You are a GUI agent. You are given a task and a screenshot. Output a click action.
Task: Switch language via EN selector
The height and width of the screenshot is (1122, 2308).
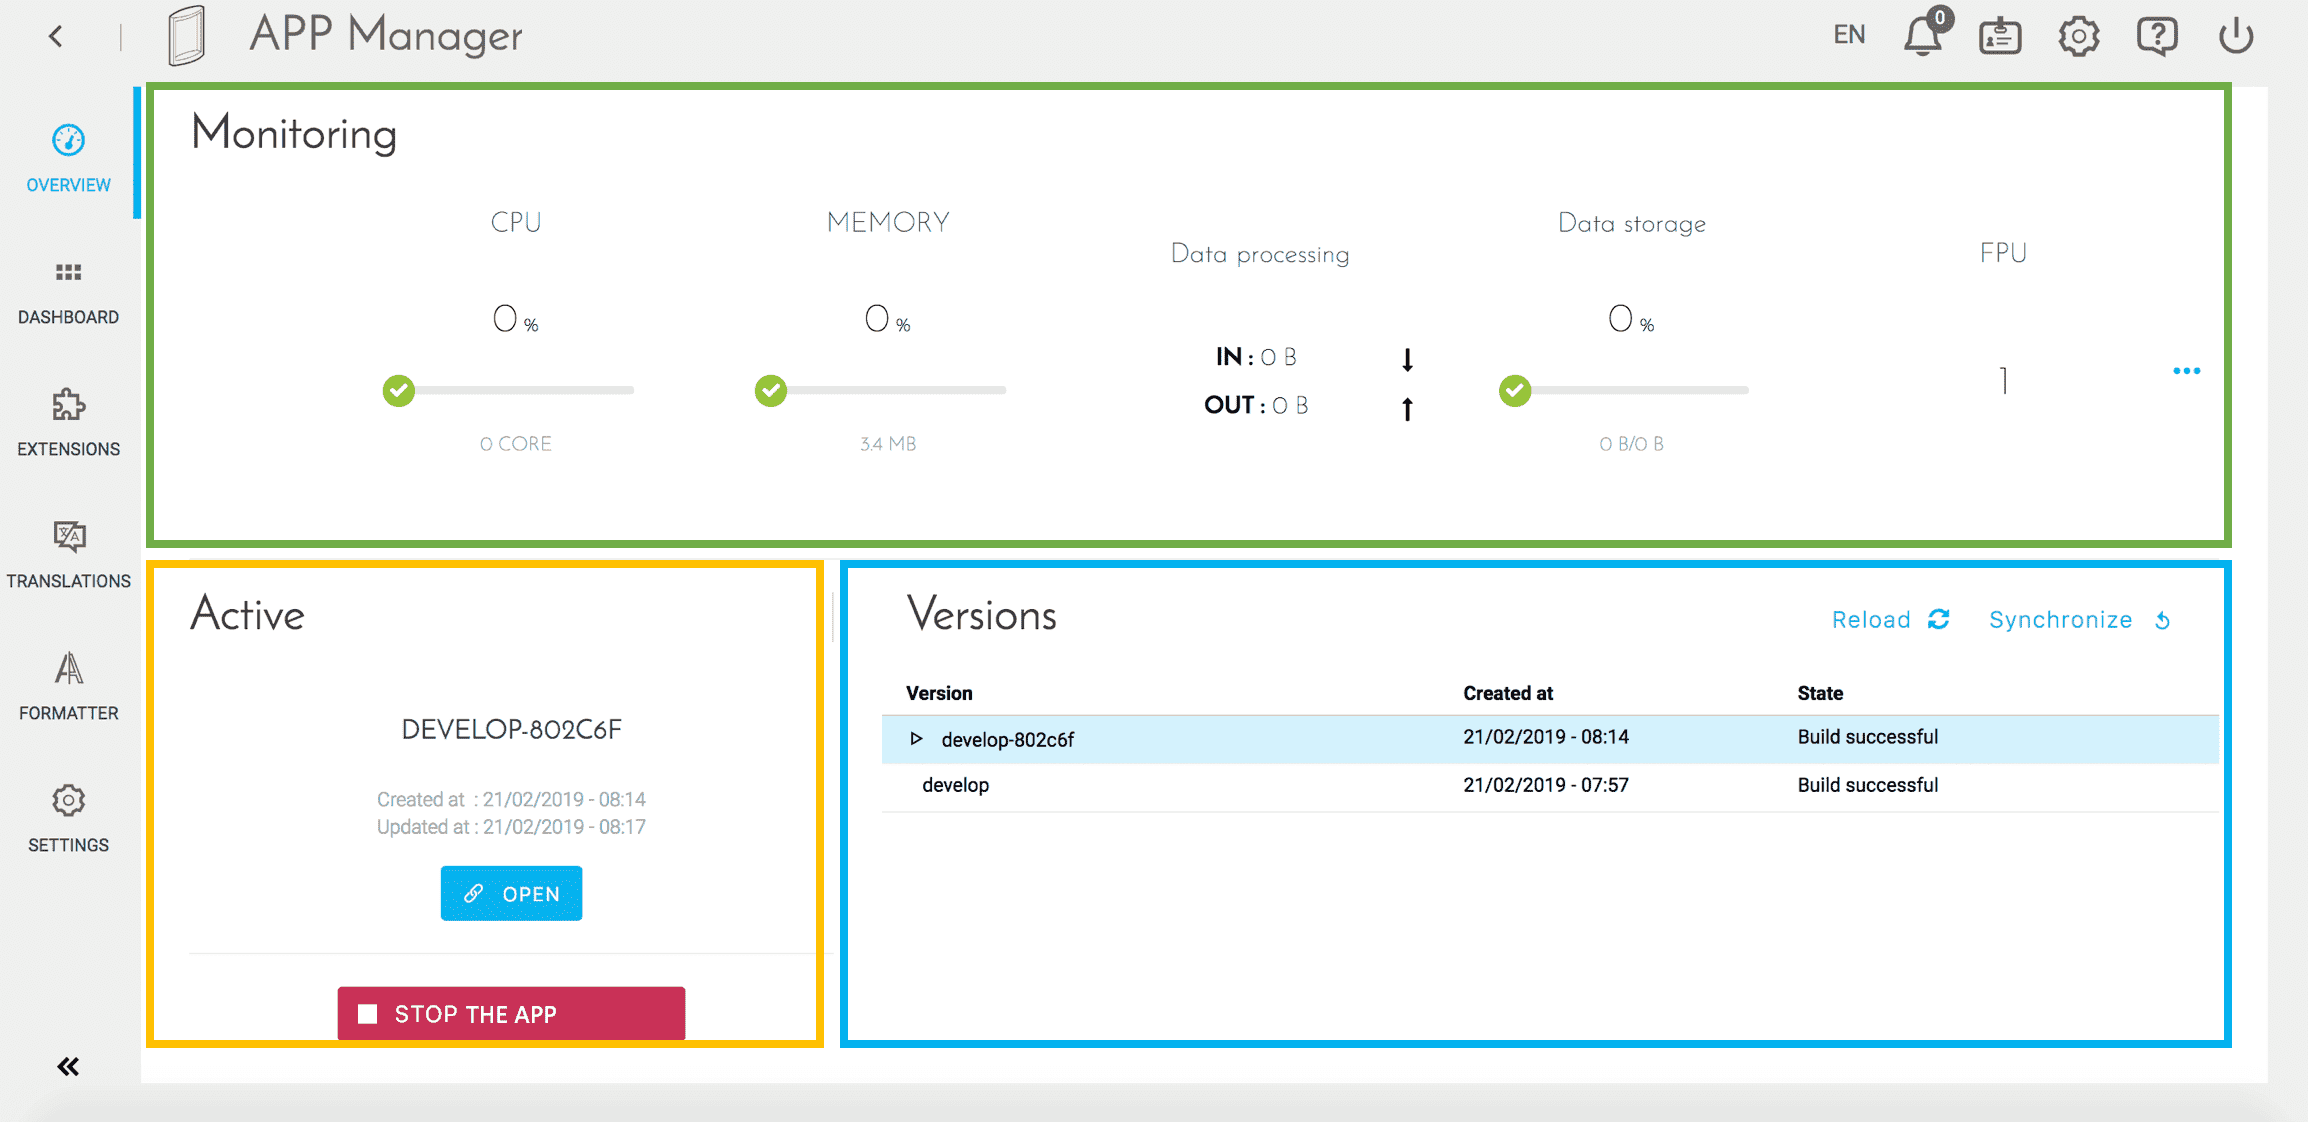tap(1849, 35)
